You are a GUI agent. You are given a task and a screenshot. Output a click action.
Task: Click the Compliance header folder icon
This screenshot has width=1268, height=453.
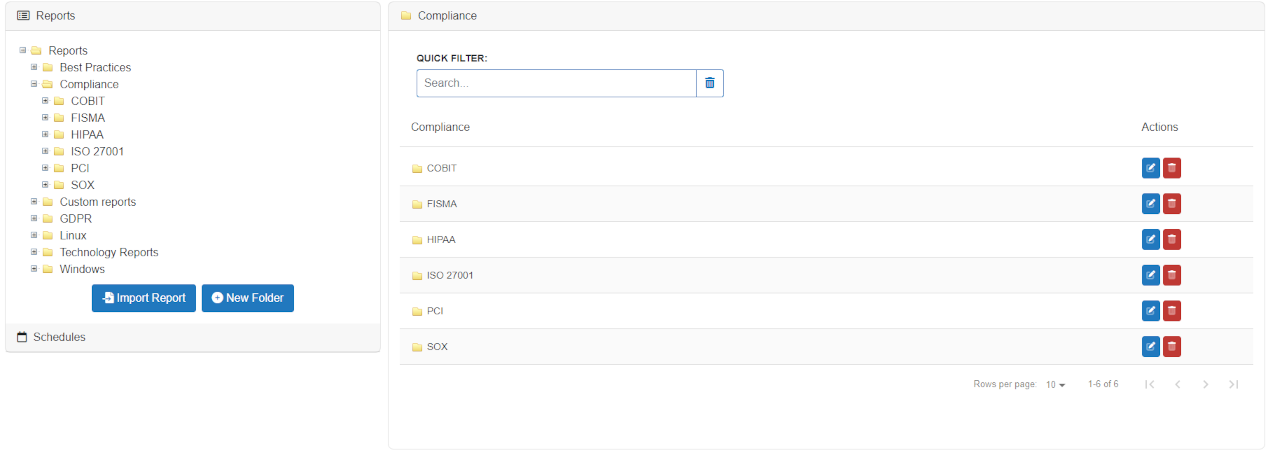406,16
